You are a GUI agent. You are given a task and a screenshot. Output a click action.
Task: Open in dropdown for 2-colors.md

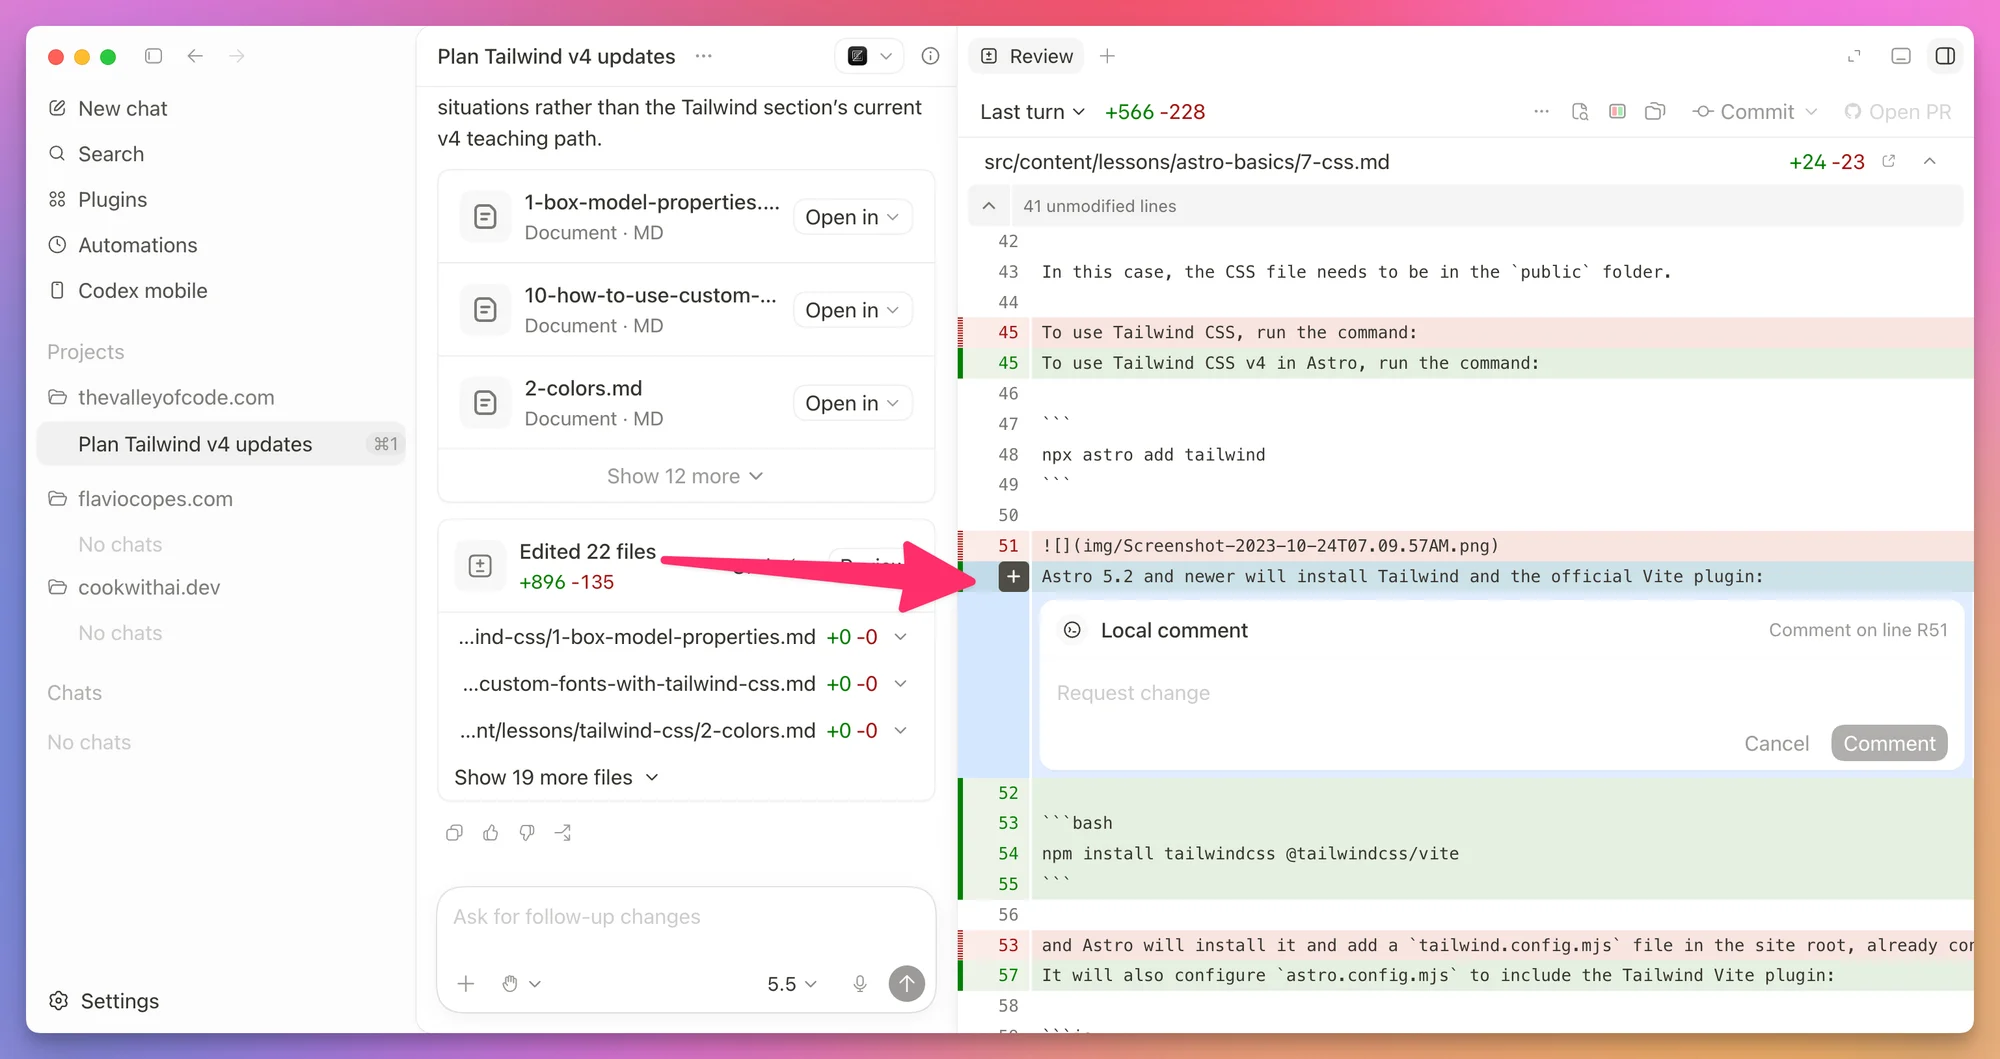pos(852,403)
